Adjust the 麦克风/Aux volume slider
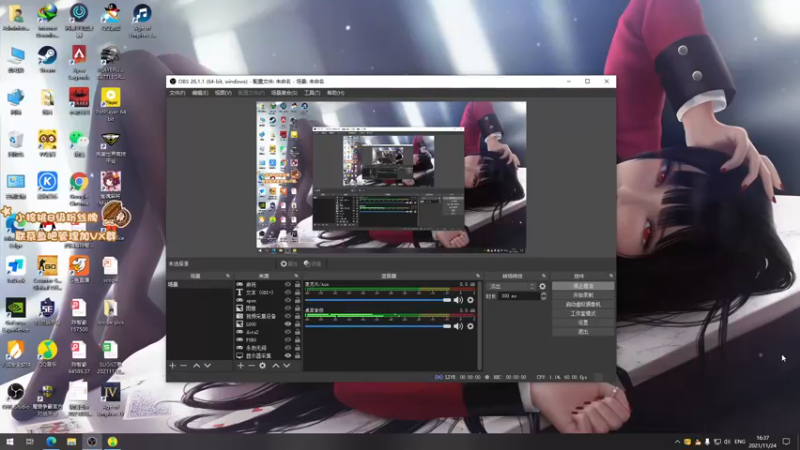The height and width of the screenshot is (450, 800). (x=378, y=300)
